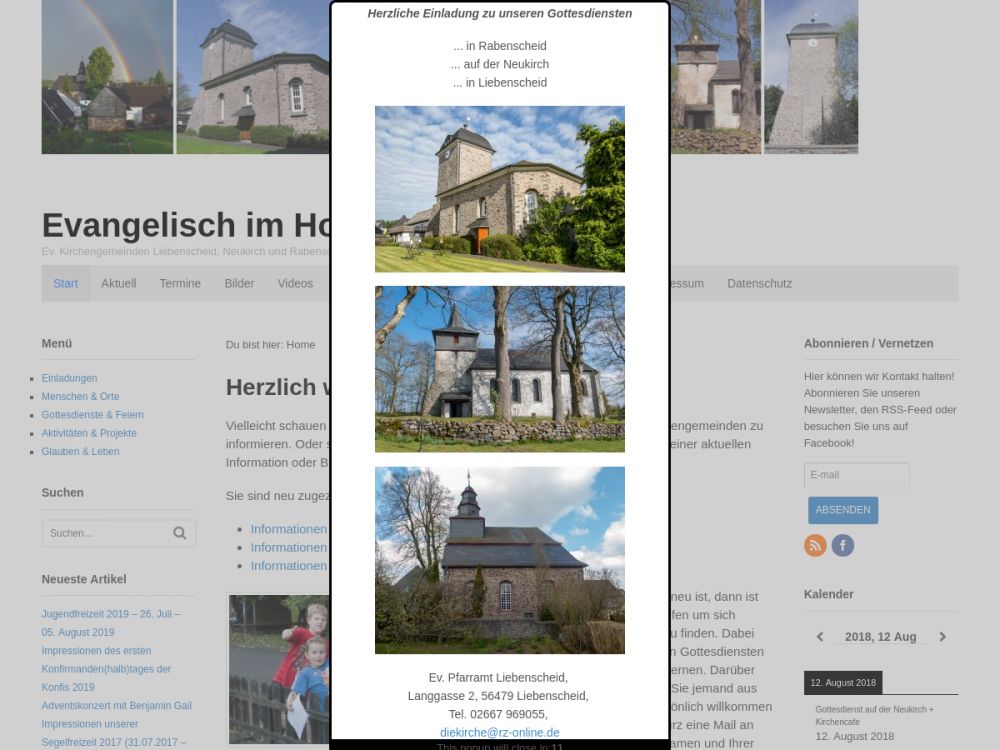Click the Suchen search field
This screenshot has width=1000, height=750.
(105, 533)
